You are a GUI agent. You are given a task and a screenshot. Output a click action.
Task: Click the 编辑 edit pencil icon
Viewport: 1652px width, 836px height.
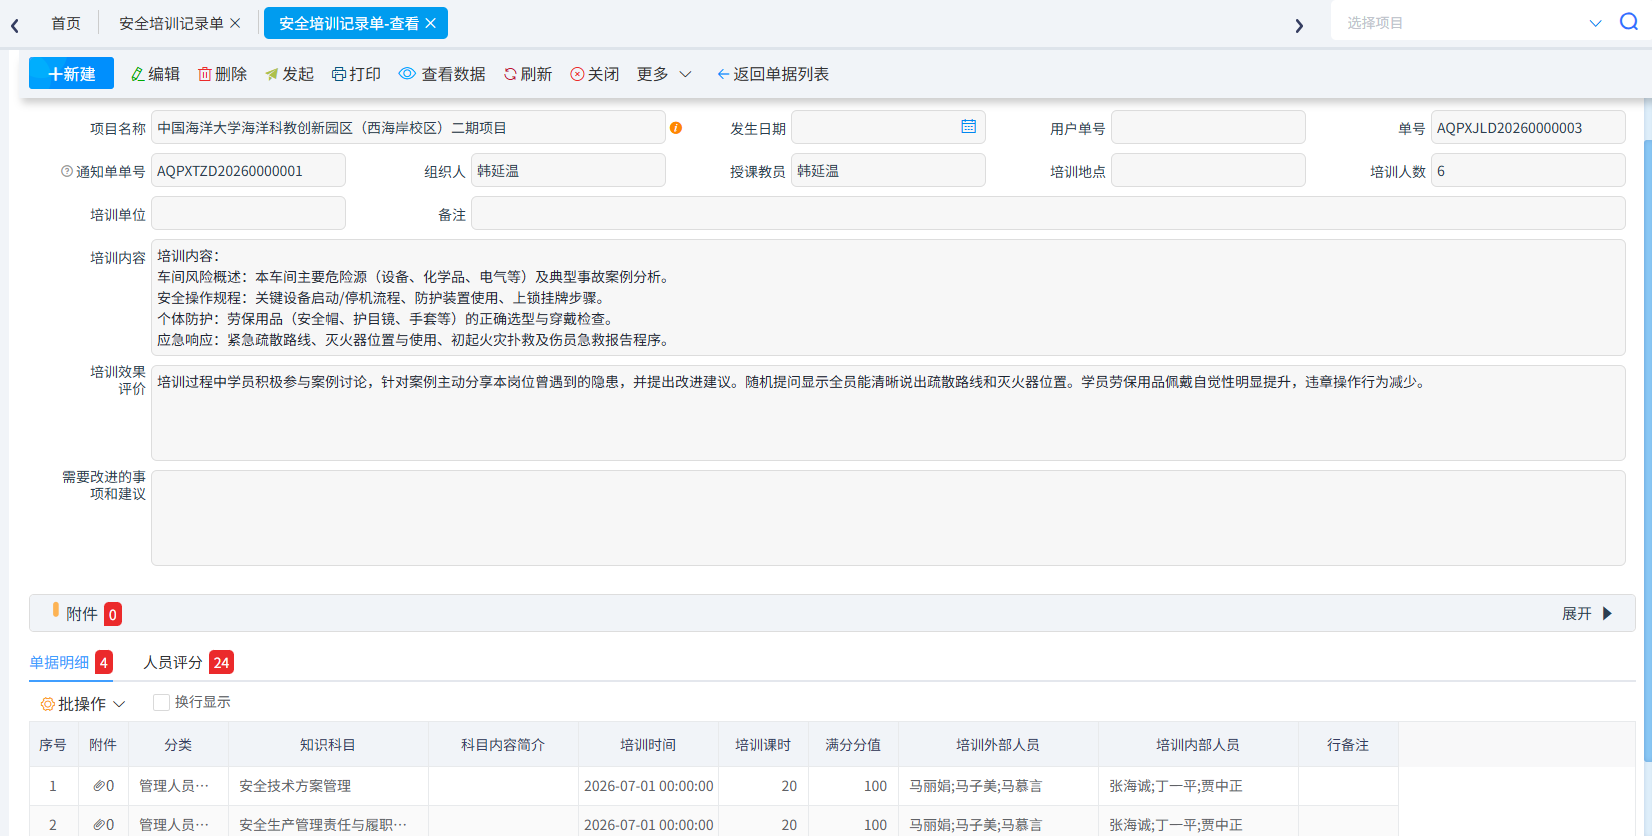[138, 74]
